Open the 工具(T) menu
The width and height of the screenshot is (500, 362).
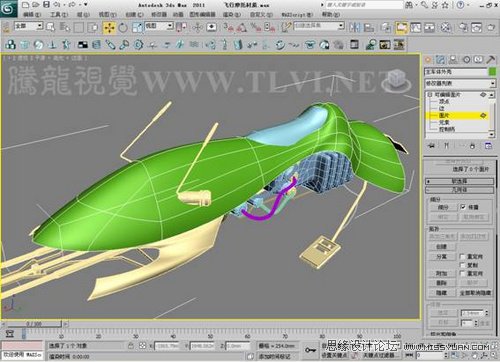click(x=59, y=15)
